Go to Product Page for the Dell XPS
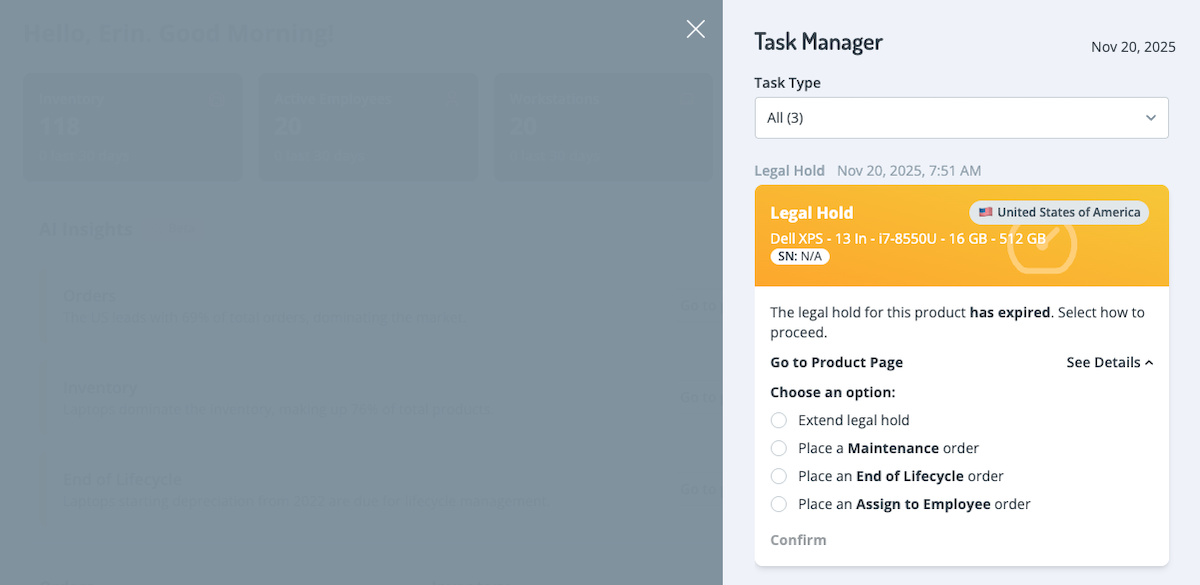Image resolution: width=1200 pixels, height=585 pixels. click(x=836, y=362)
